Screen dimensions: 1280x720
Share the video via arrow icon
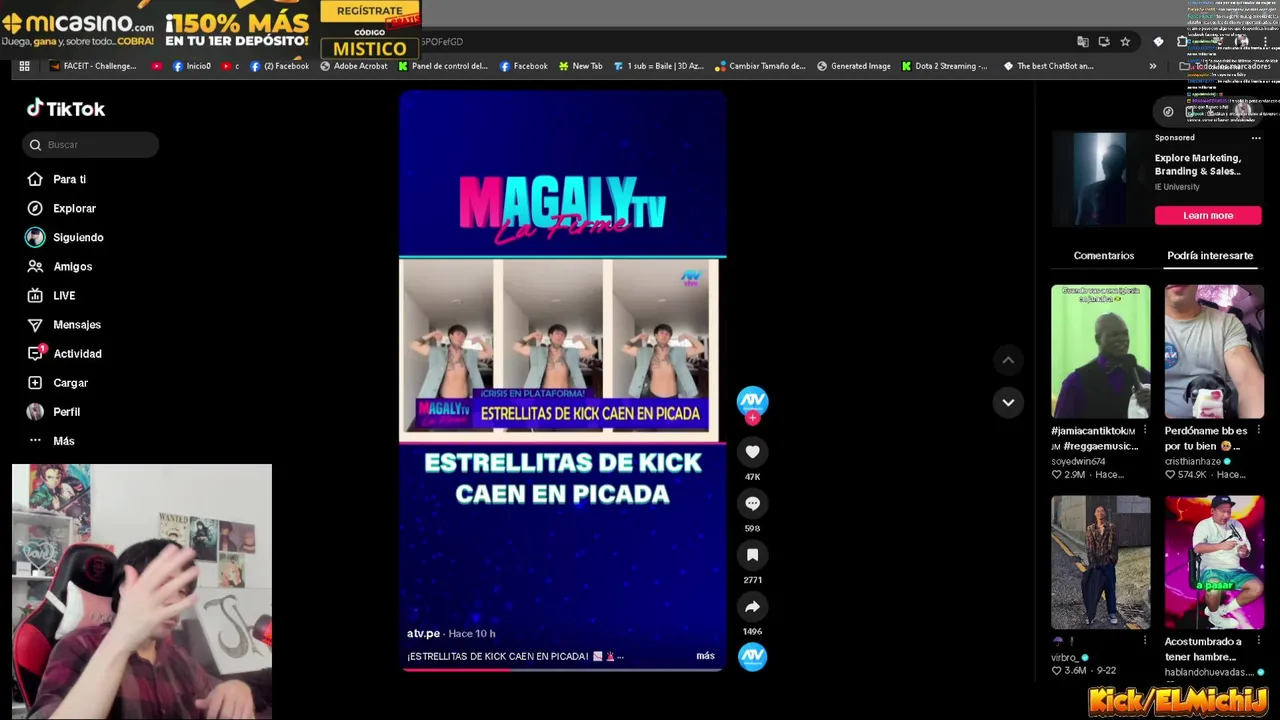pyautogui.click(x=752, y=606)
